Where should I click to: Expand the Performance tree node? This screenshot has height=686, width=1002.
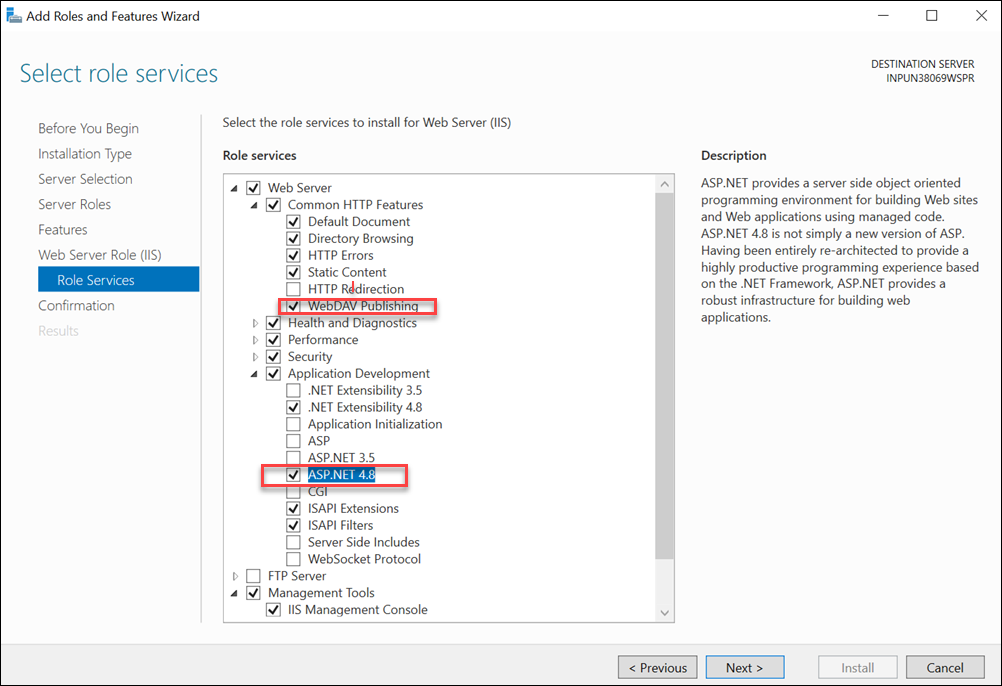pos(256,340)
